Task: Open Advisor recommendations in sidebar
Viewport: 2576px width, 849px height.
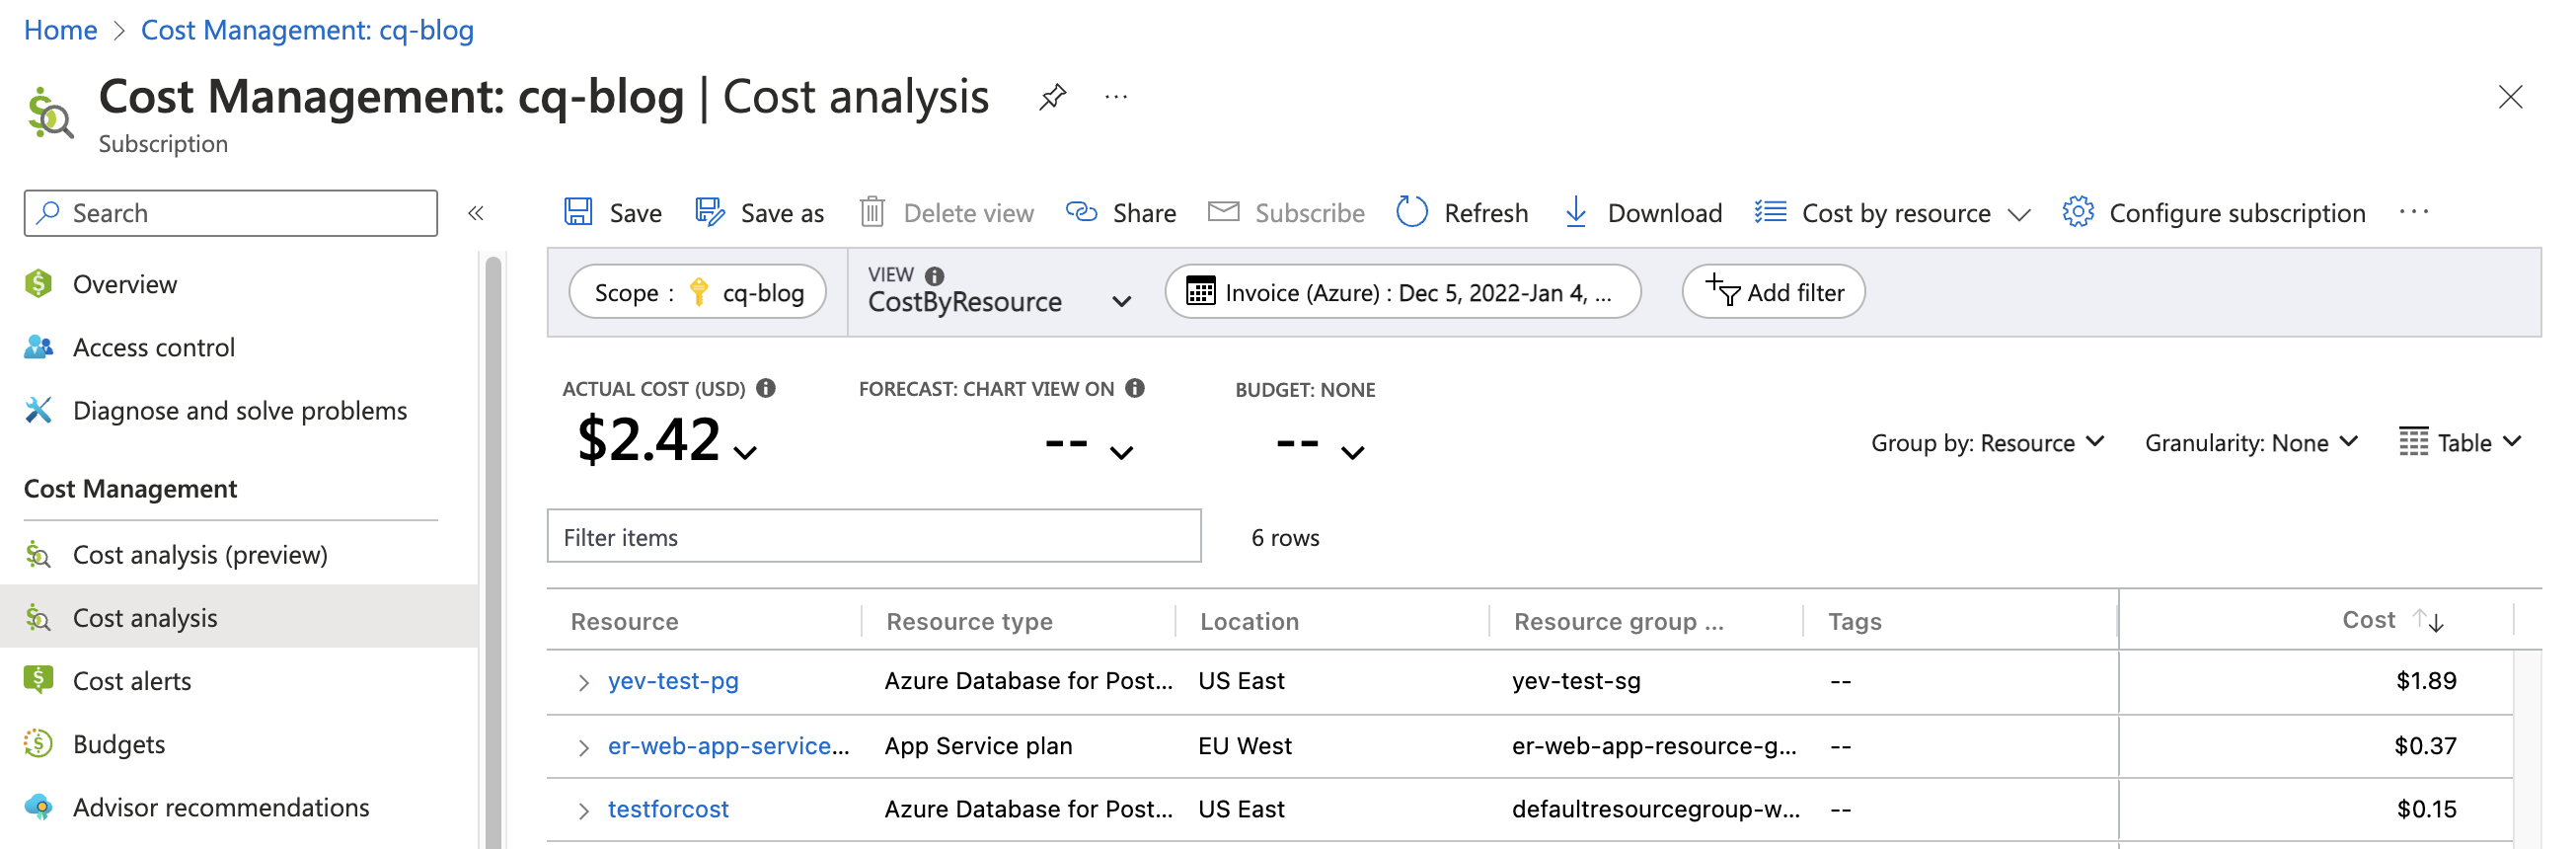Action: 221,806
